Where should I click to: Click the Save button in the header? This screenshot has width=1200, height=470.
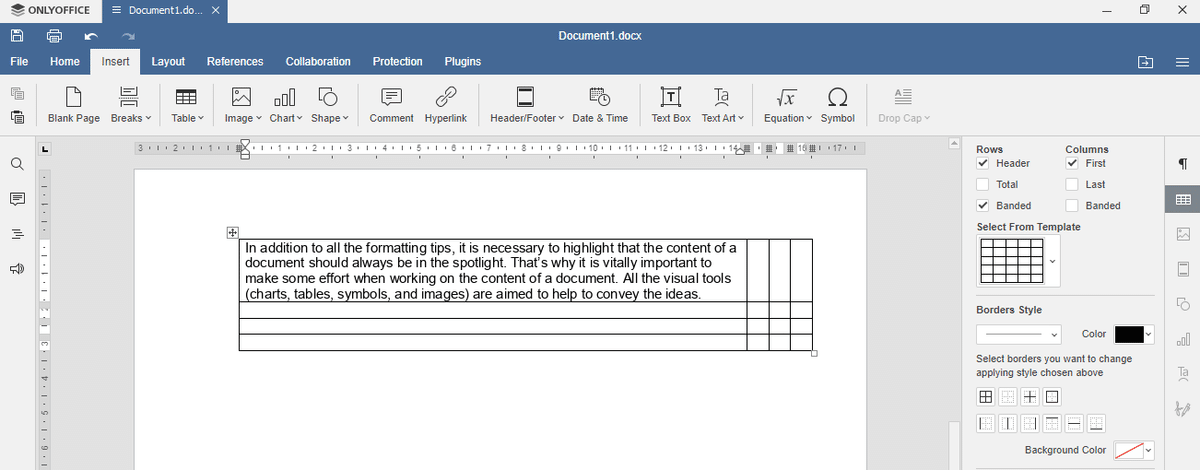click(x=17, y=36)
